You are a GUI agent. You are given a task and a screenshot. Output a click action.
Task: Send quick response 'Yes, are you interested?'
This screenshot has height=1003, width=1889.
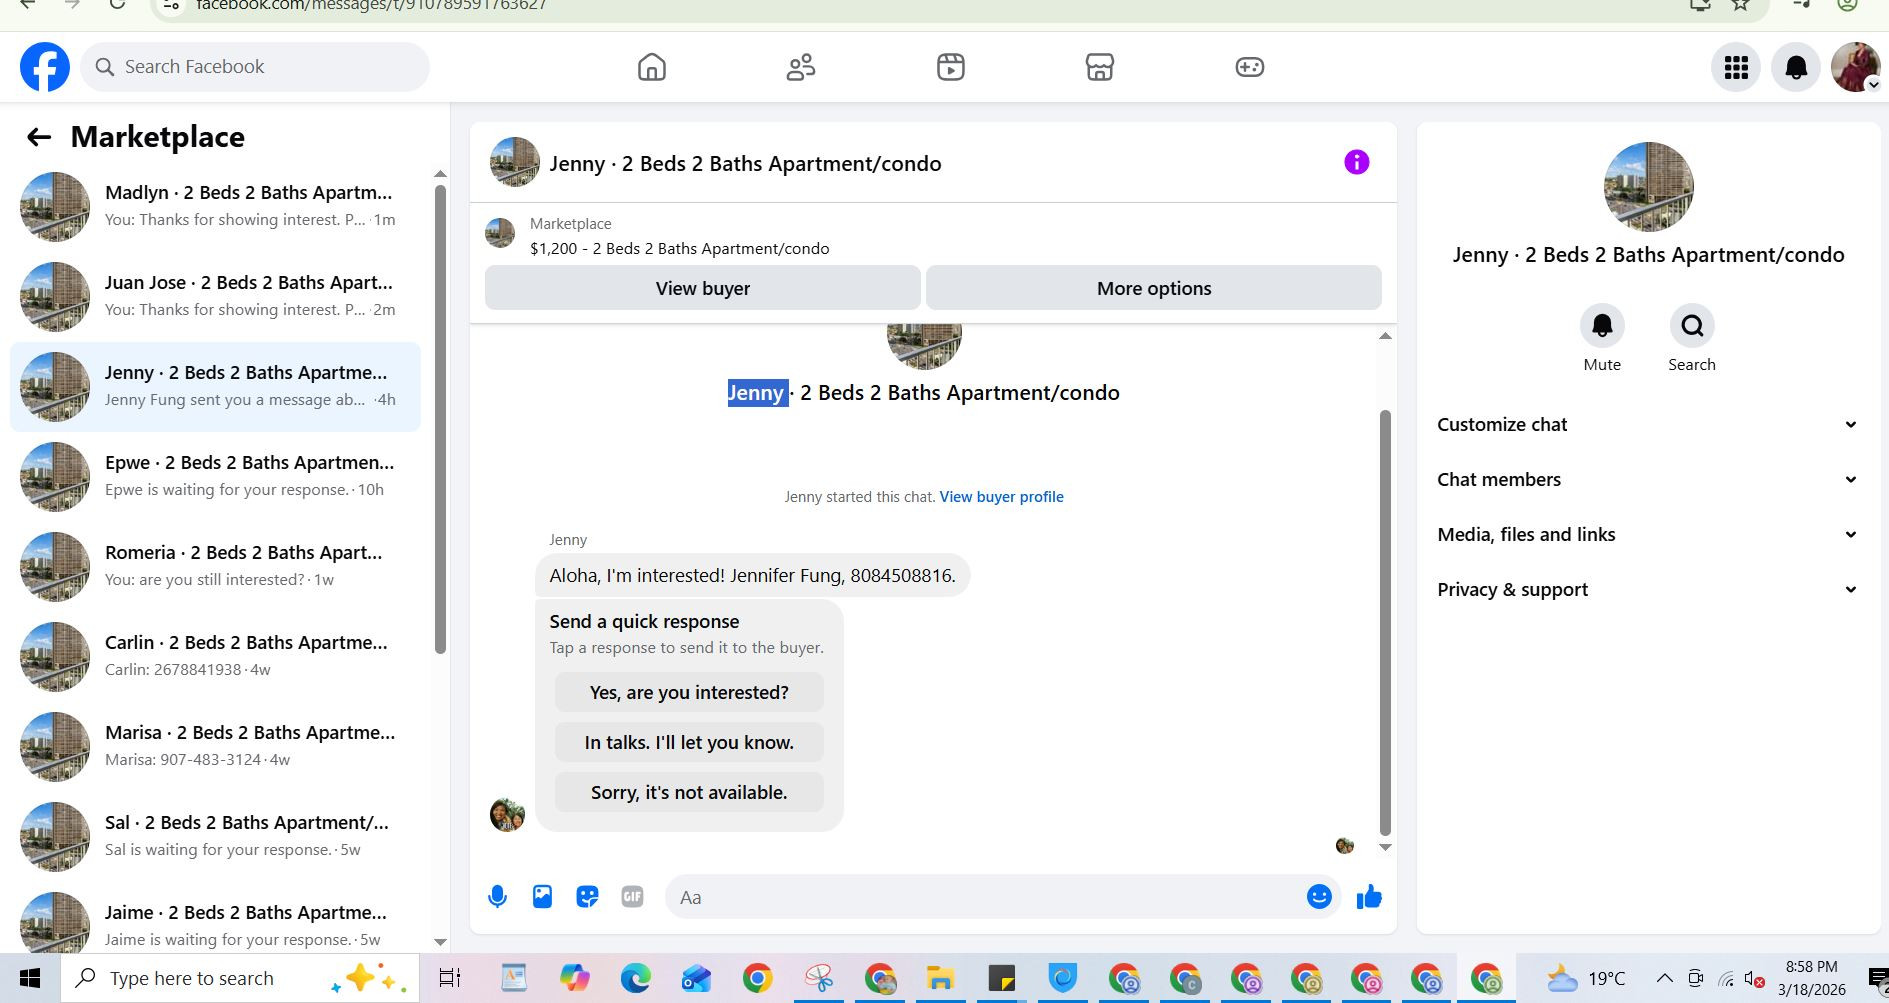689,692
